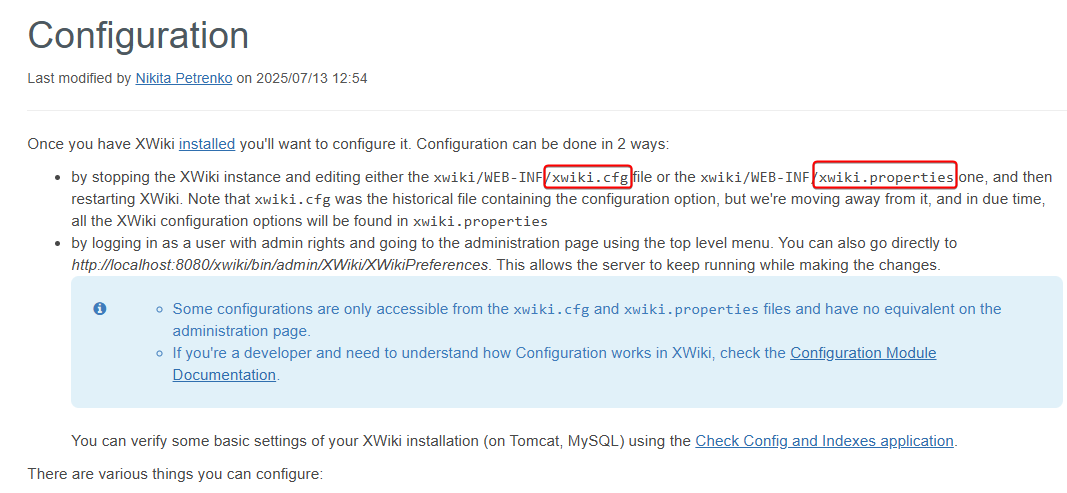1067x493 pixels.
Task: Click xwiki.properties code text inside info box
Action: click(691, 310)
